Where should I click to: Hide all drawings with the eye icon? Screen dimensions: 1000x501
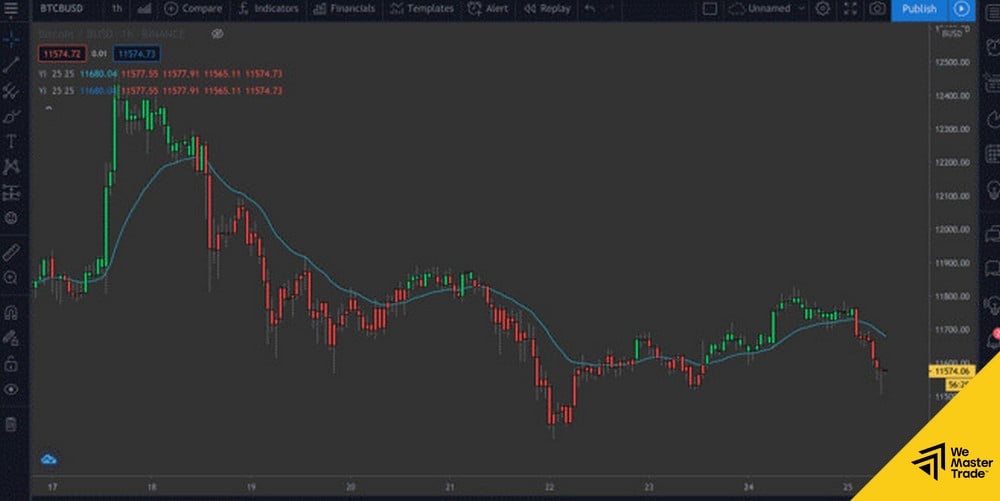(x=11, y=389)
